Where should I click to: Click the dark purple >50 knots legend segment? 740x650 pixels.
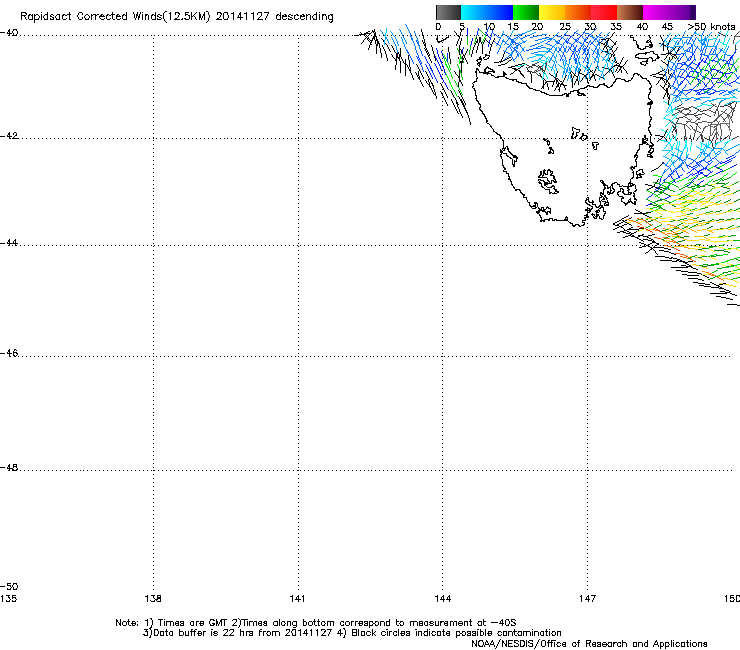(x=693, y=12)
